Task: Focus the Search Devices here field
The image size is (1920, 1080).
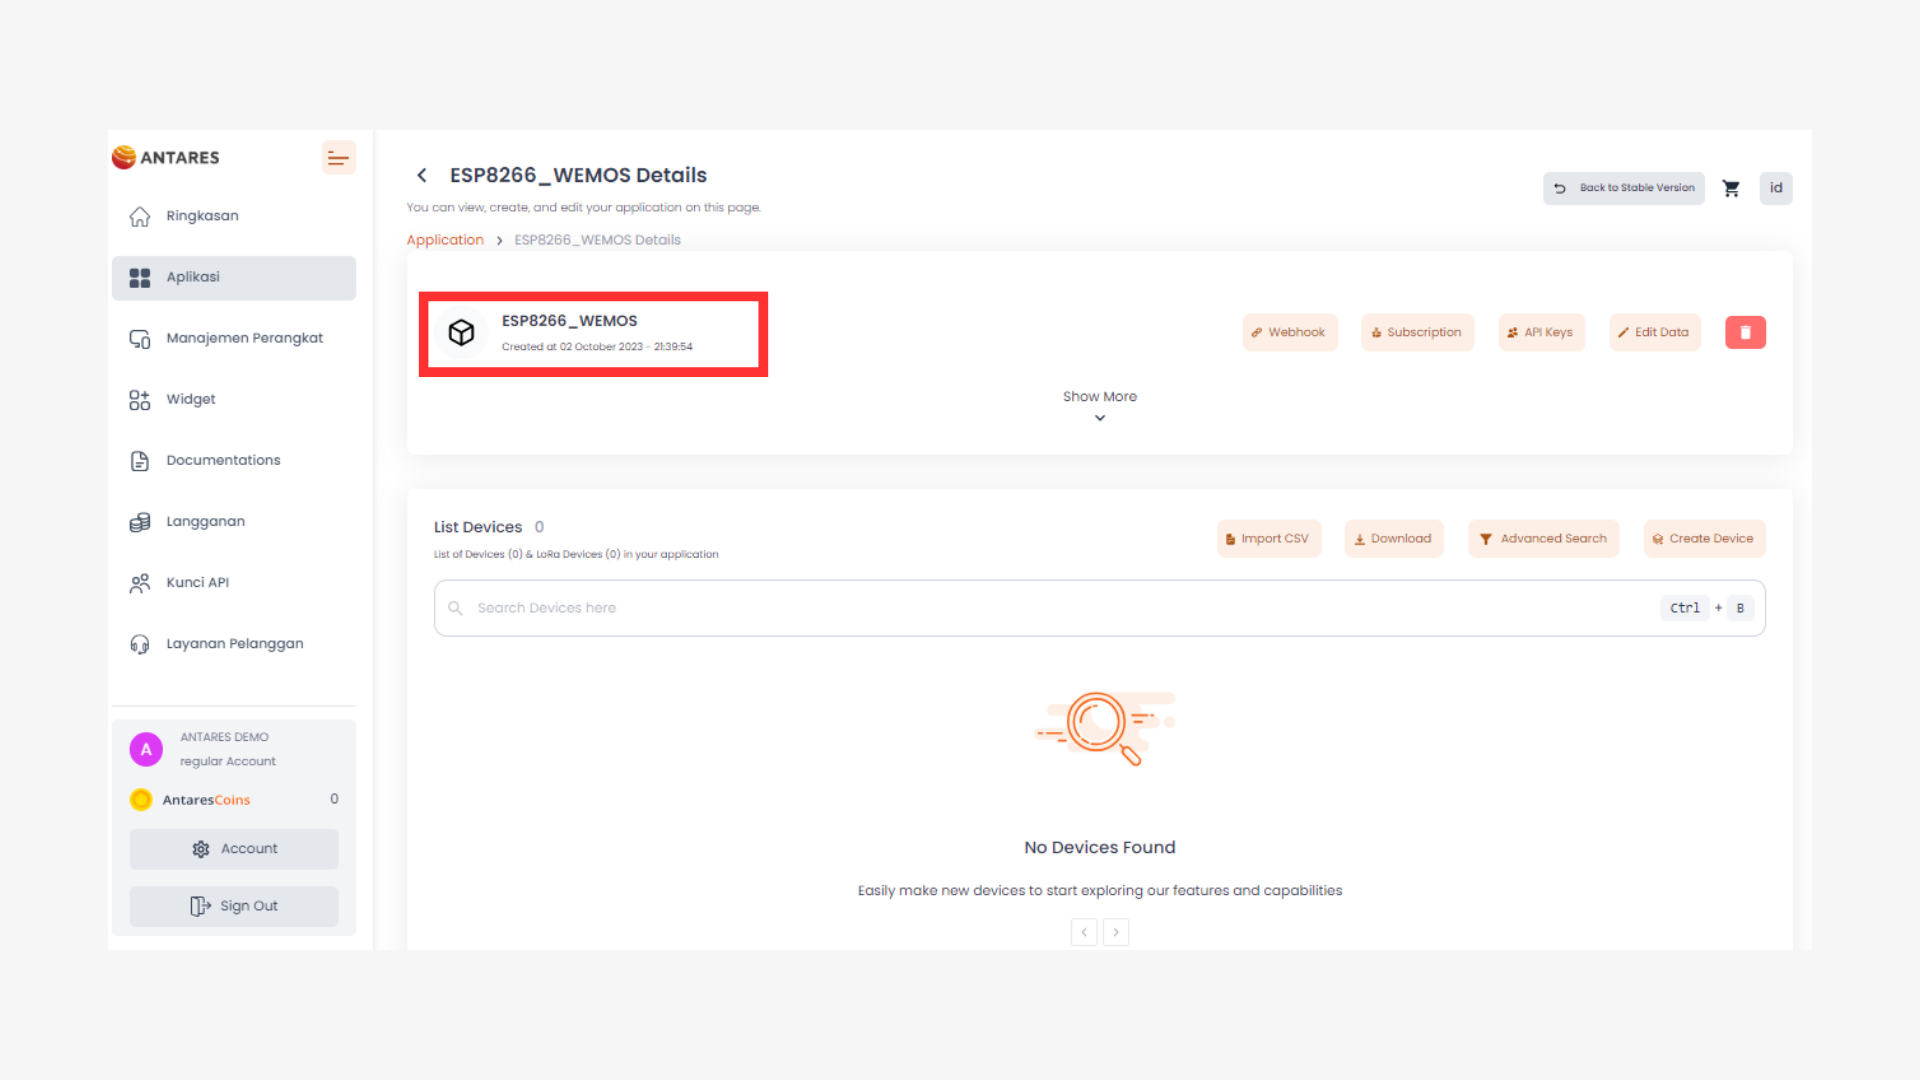Action: coord(1100,608)
